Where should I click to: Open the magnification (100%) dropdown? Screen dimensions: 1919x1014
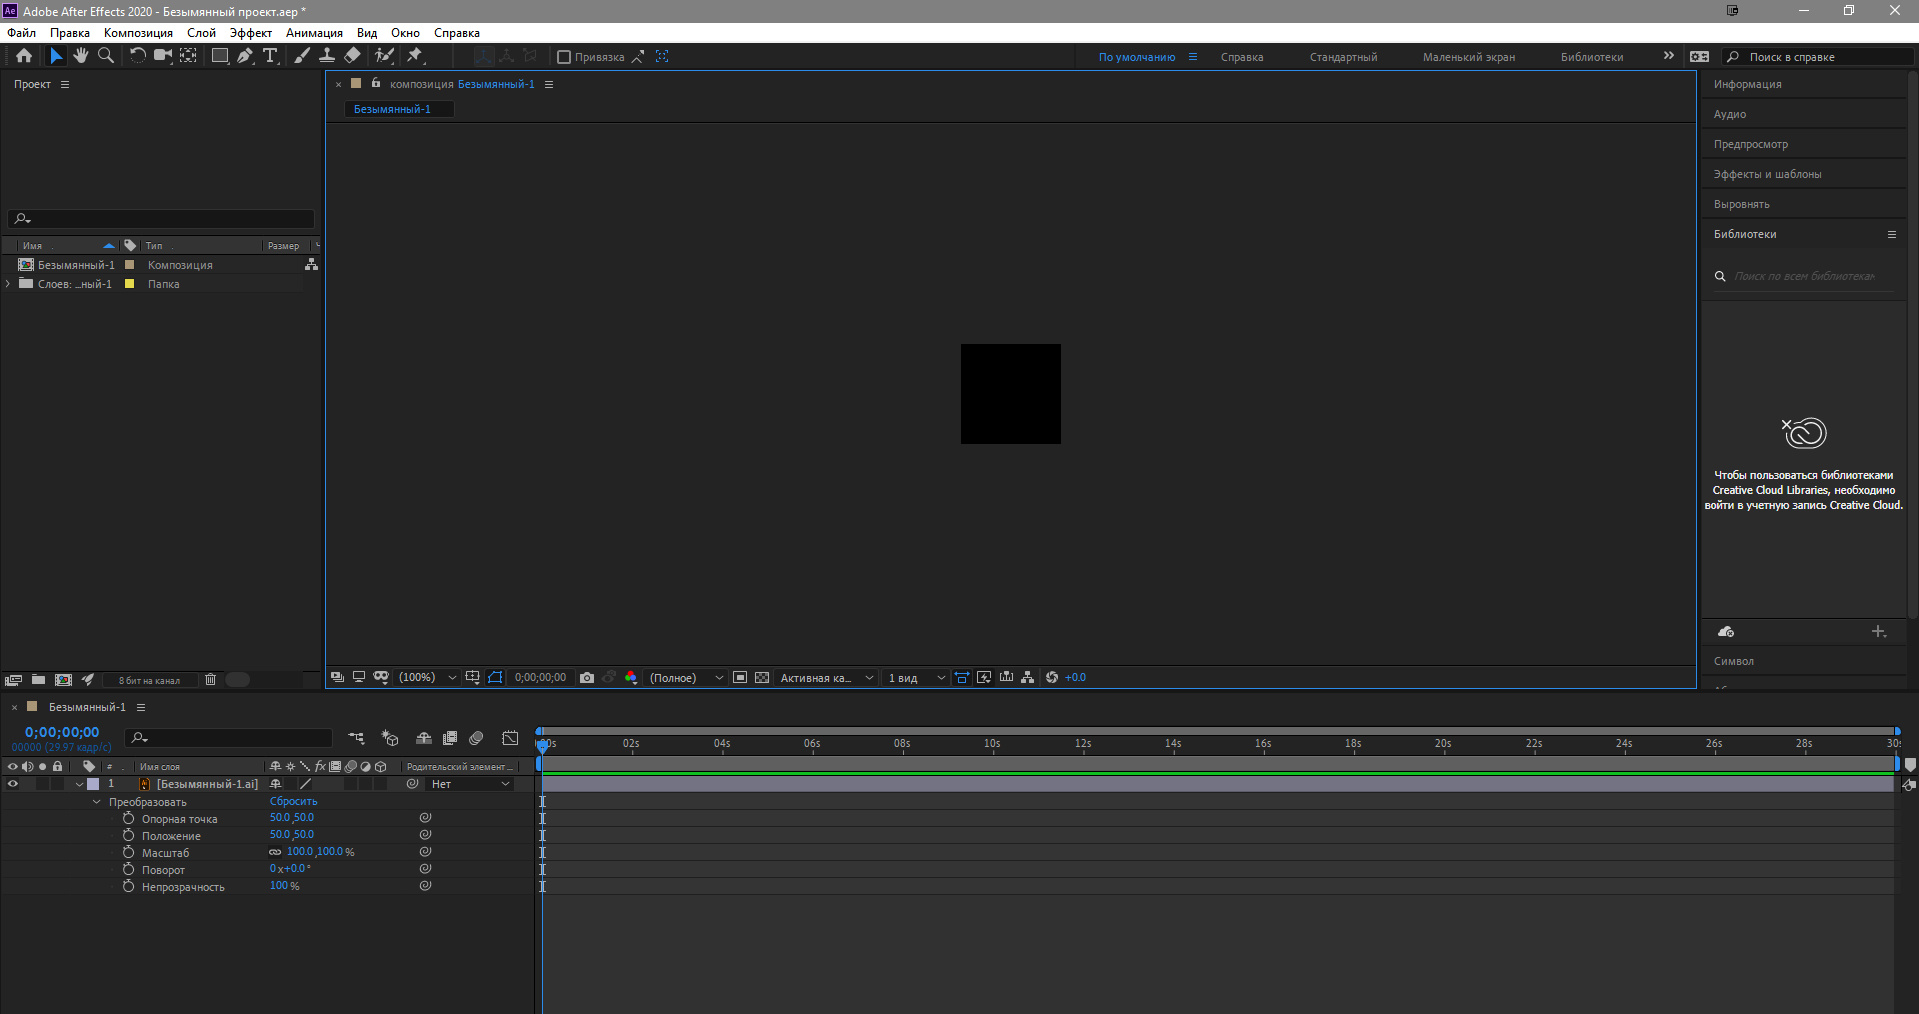pos(428,678)
